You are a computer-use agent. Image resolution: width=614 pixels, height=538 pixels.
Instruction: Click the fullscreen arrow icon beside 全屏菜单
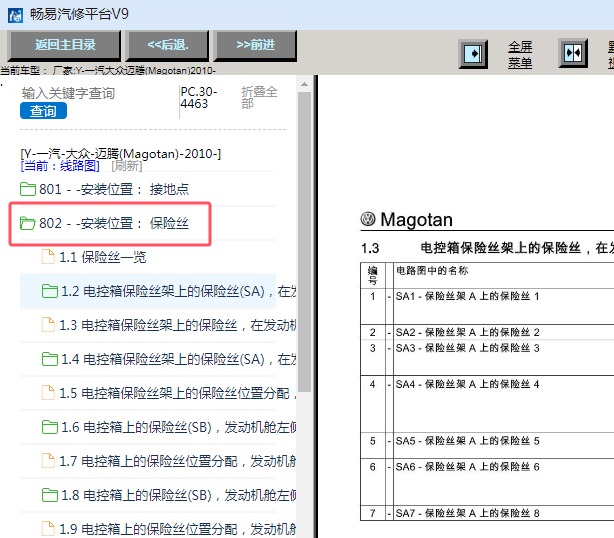pyautogui.click(x=473, y=54)
